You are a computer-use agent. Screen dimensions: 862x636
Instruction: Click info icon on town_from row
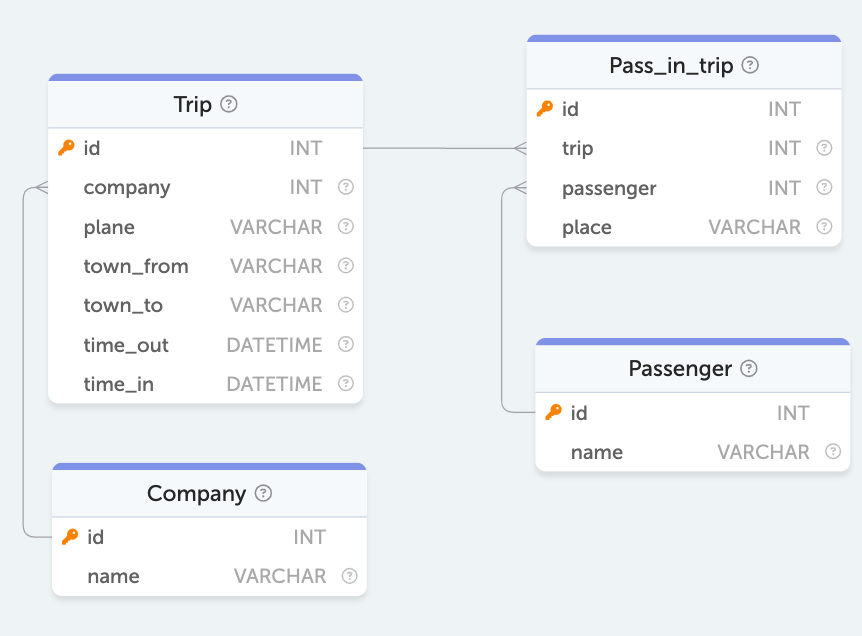pos(346,266)
